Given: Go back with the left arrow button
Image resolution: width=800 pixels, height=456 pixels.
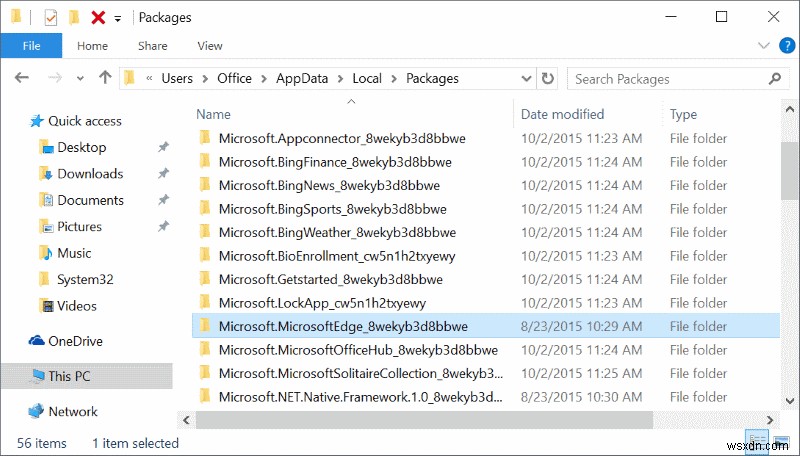Looking at the screenshot, I should (21, 78).
